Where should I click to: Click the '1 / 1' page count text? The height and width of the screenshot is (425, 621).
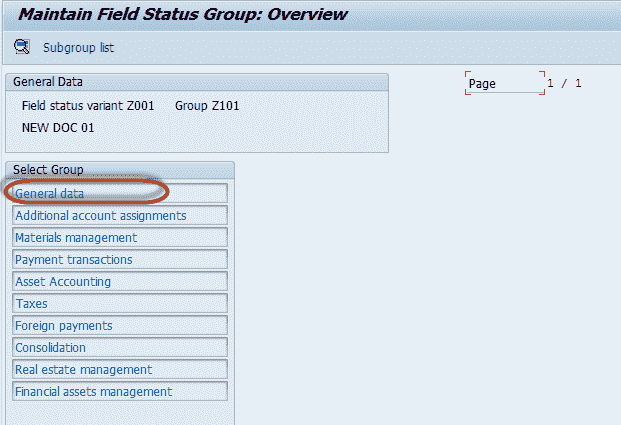coord(564,83)
